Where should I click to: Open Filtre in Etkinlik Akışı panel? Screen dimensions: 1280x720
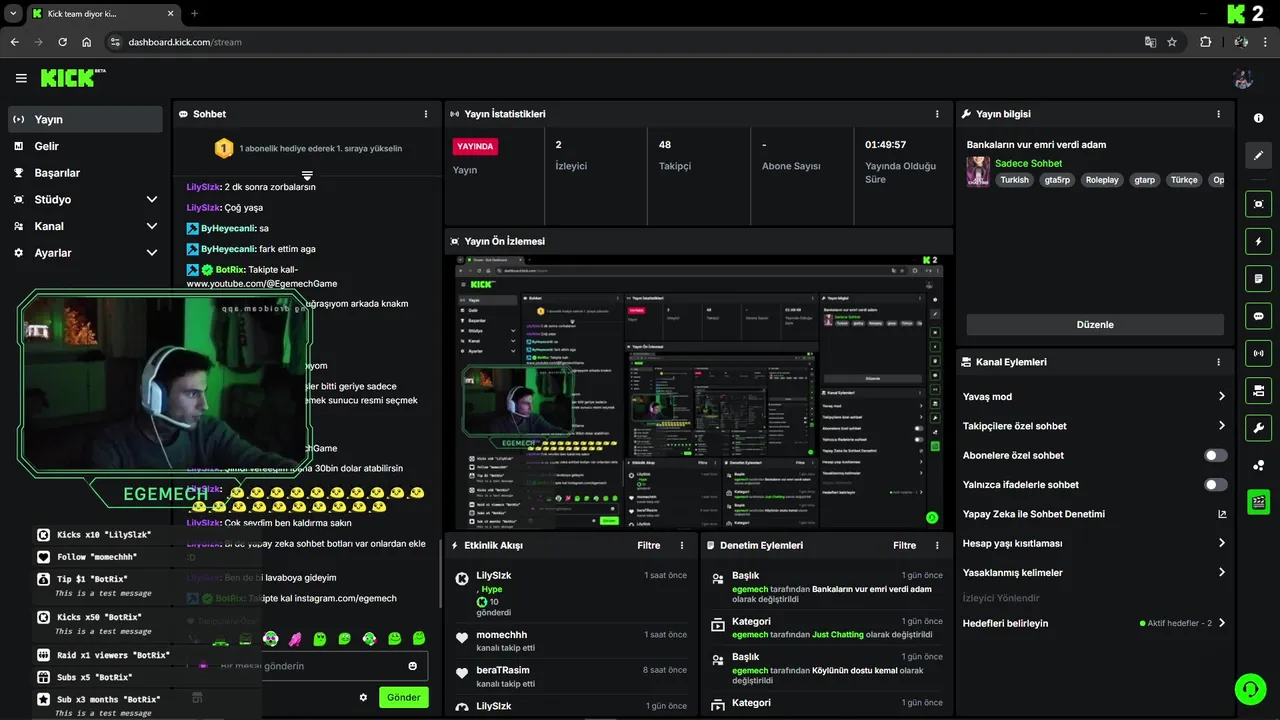[649, 546]
